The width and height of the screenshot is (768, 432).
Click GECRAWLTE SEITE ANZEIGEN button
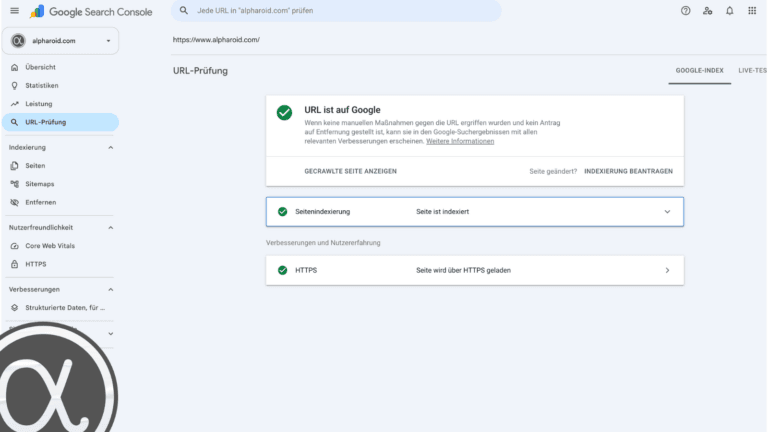coord(350,171)
